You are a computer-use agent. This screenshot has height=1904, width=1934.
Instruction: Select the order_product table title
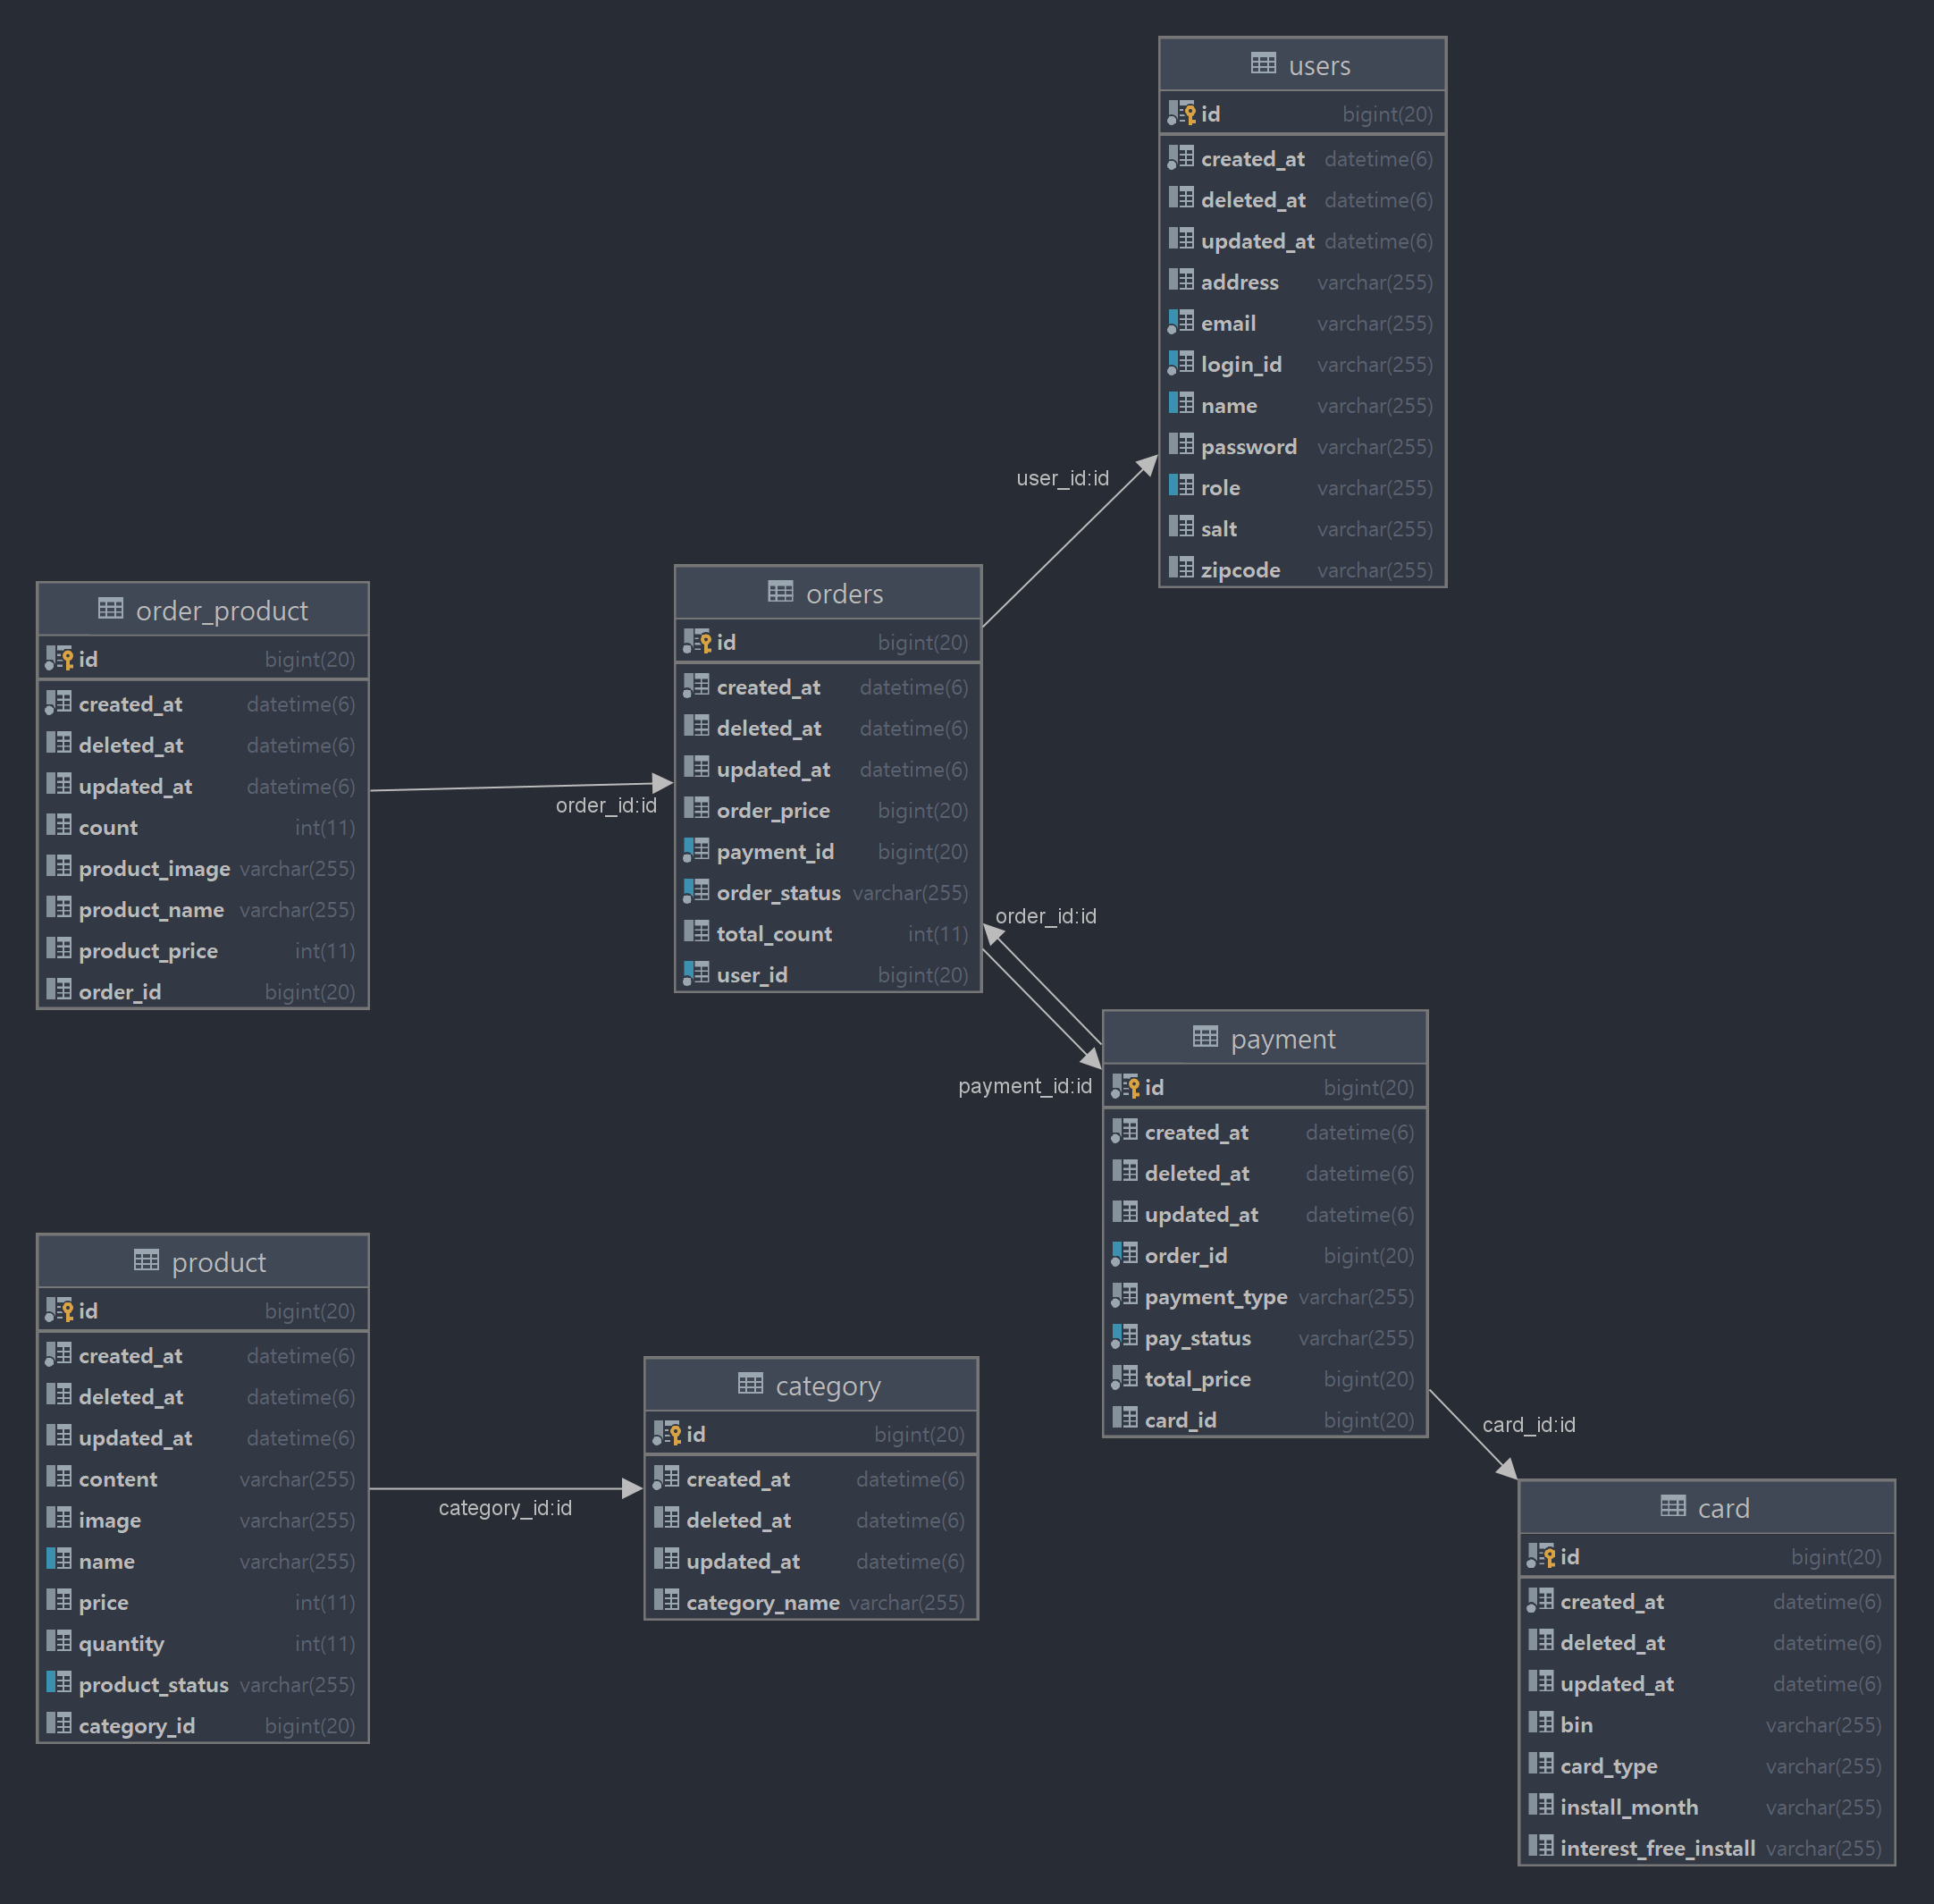click(x=222, y=610)
